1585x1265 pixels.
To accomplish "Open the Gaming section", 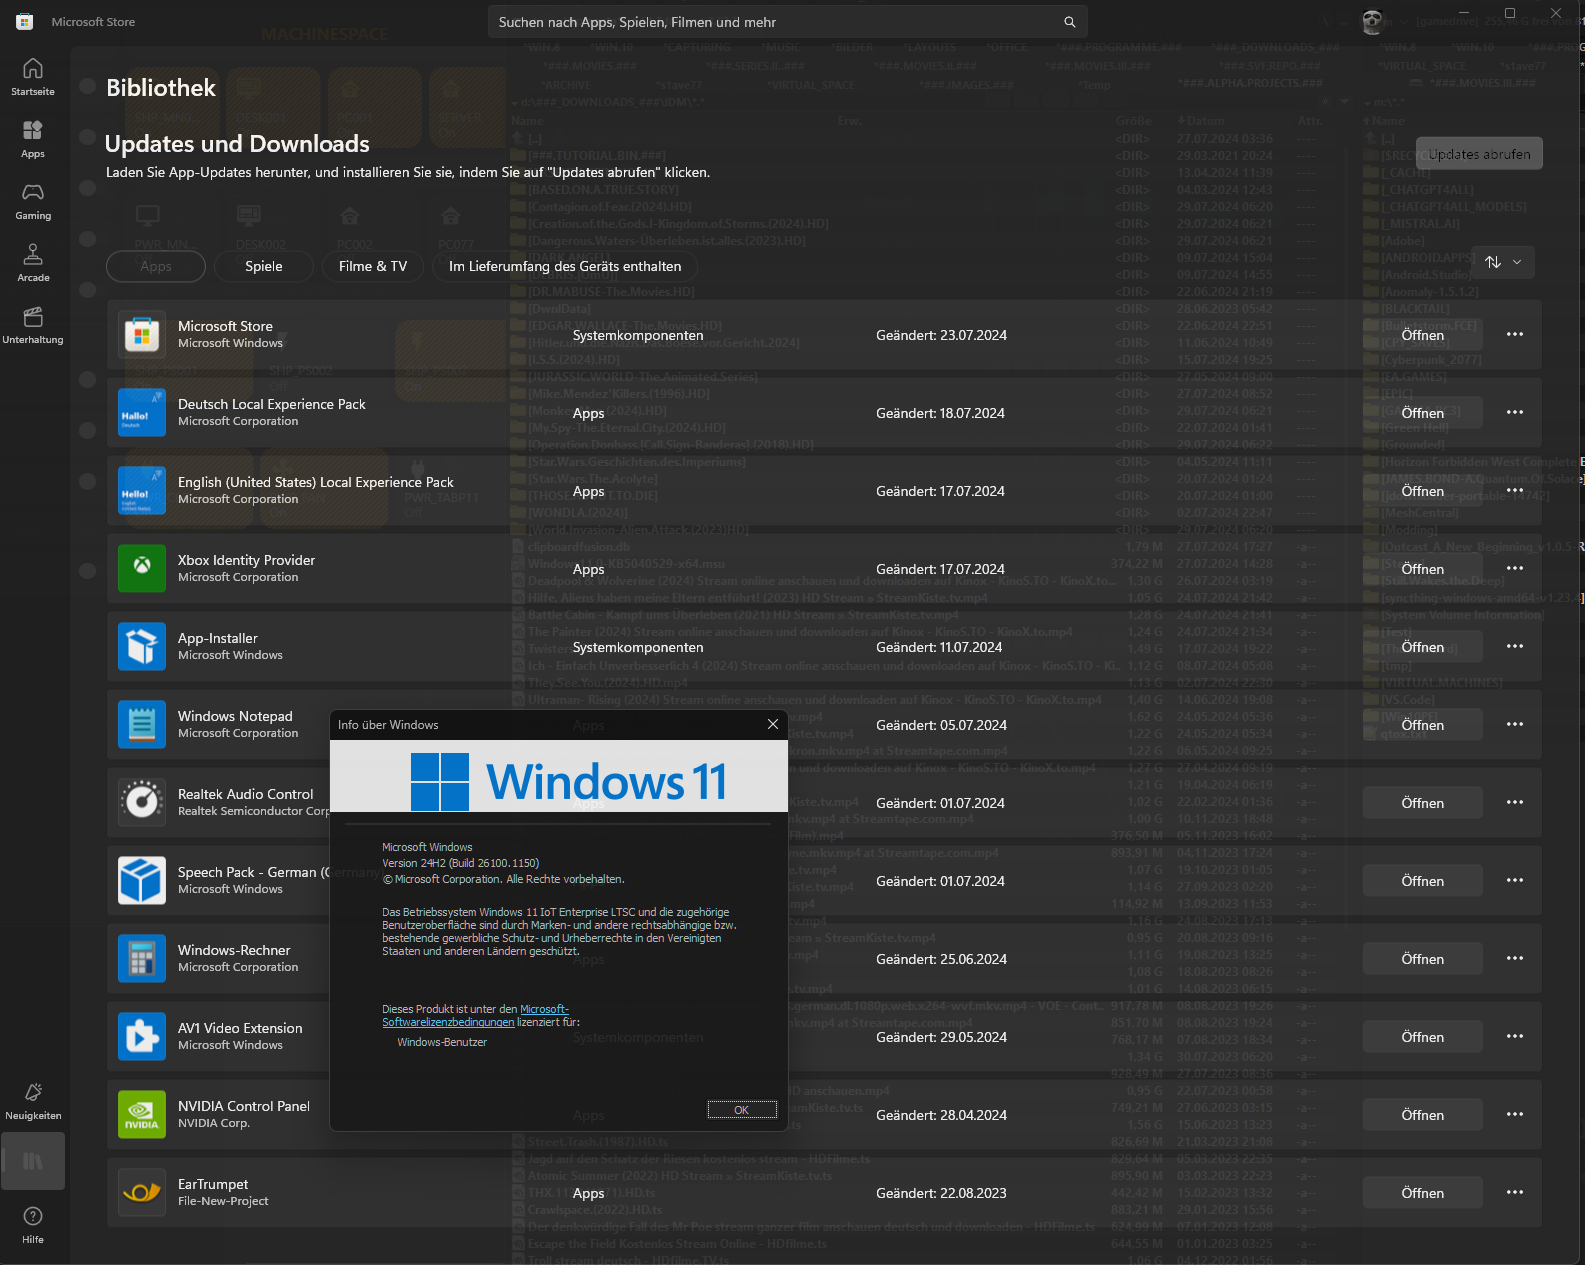I will coord(33,201).
